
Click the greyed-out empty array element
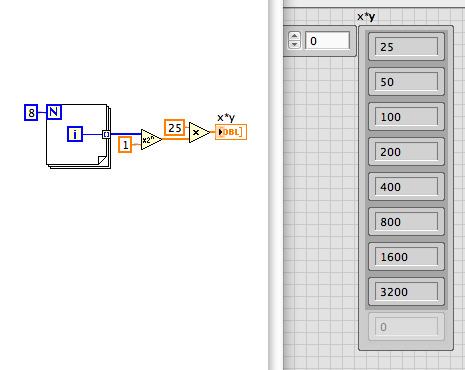click(406, 327)
